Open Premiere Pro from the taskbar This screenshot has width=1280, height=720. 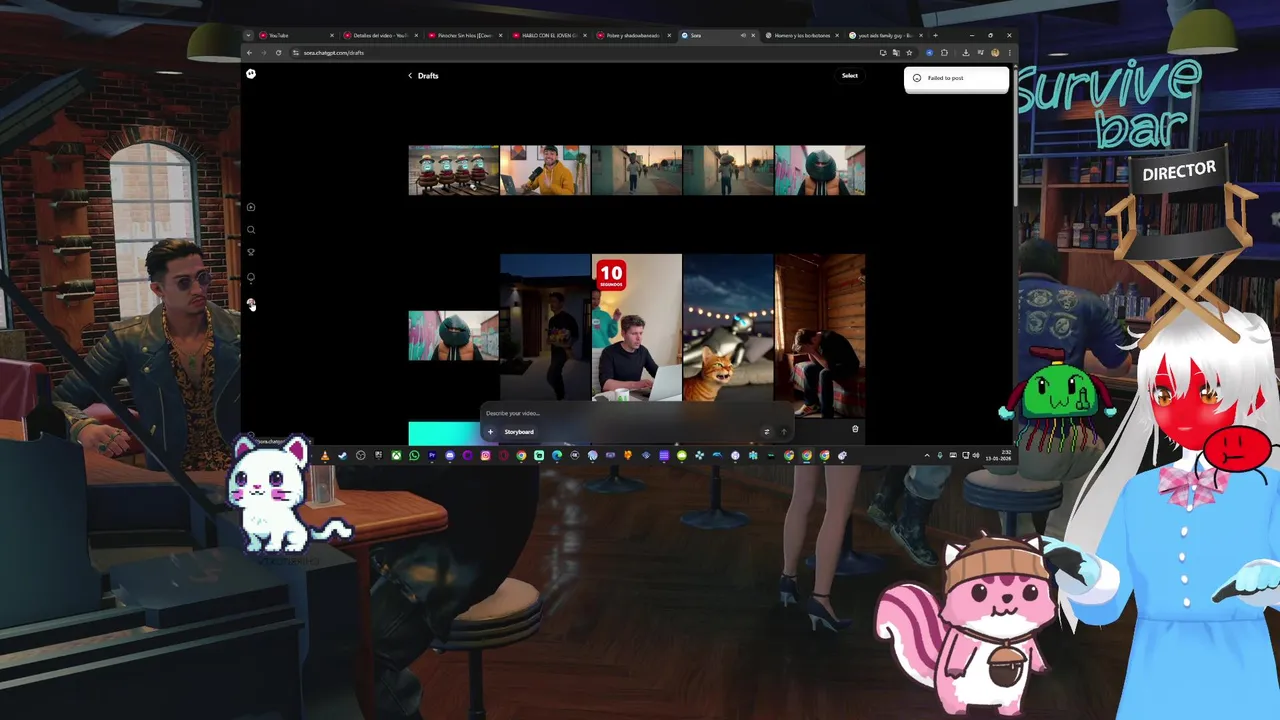click(x=432, y=455)
